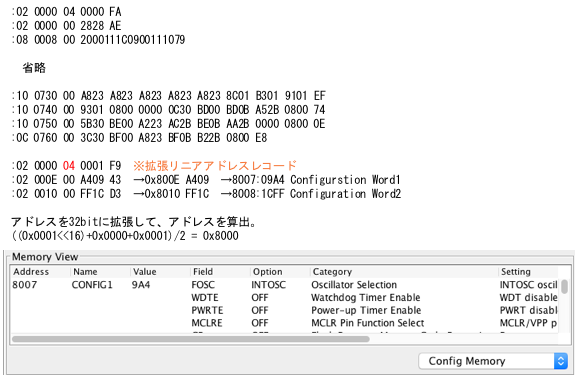Select the Oscillator Selection category cell

pos(354,285)
